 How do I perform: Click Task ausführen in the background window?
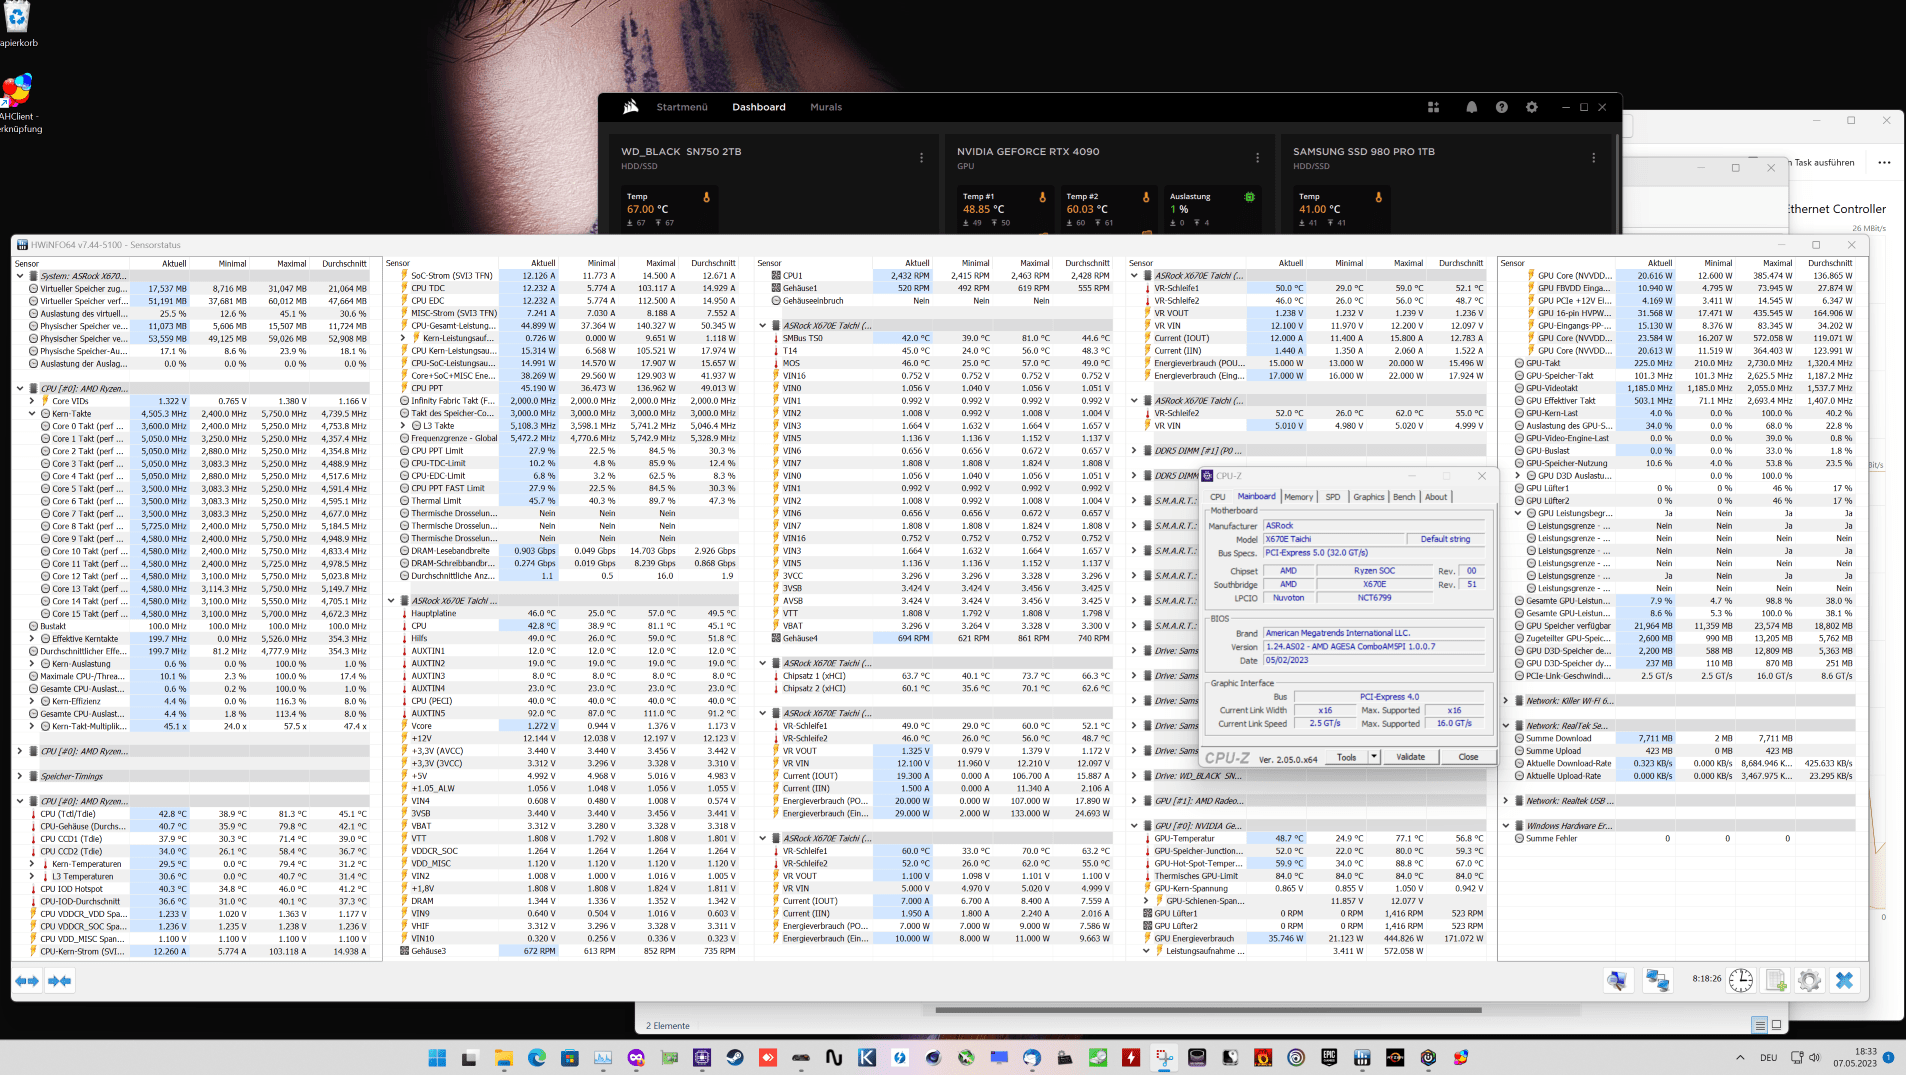pyautogui.click(x=1824, y=163)
